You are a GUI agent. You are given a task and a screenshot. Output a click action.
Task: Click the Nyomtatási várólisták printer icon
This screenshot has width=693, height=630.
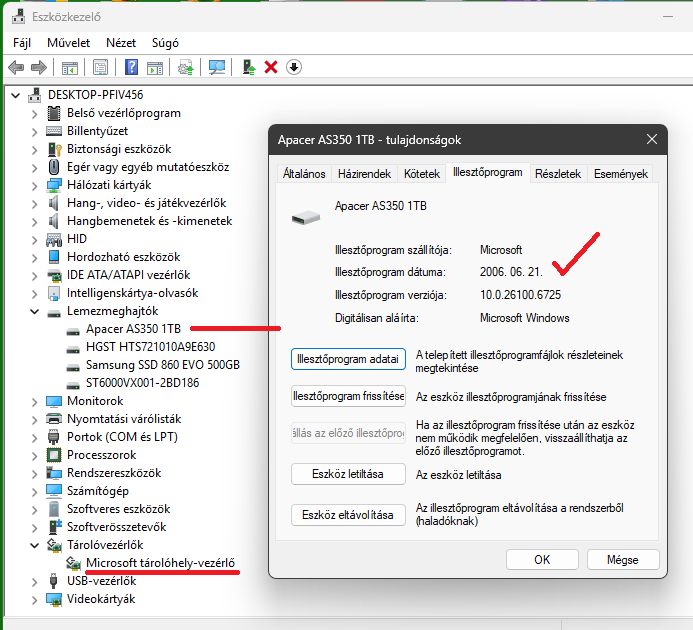click(54, 419)
